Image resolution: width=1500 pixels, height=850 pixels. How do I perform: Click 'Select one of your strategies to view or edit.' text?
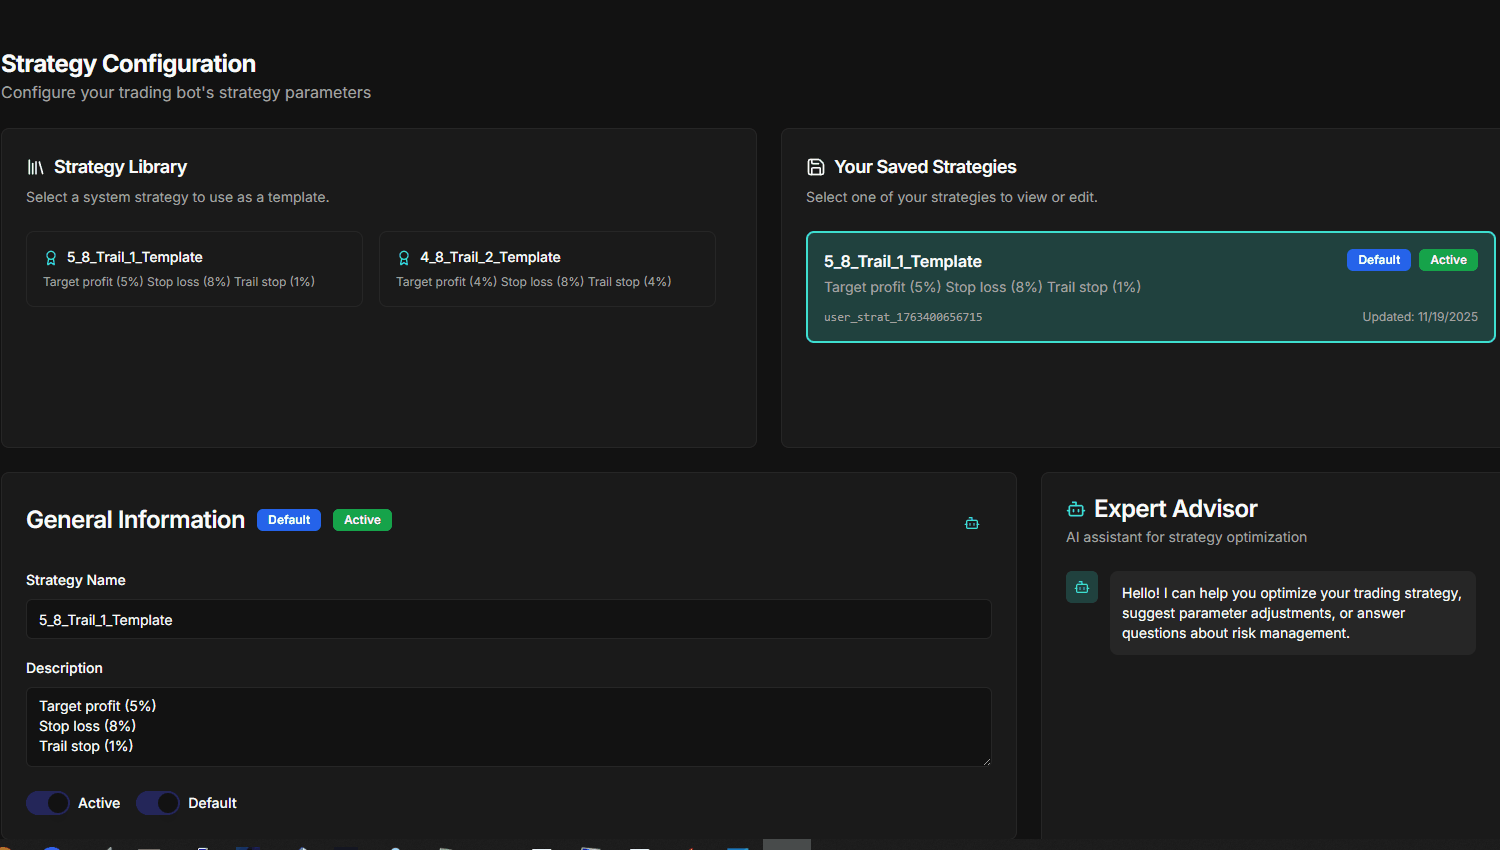tap(952, 197)
